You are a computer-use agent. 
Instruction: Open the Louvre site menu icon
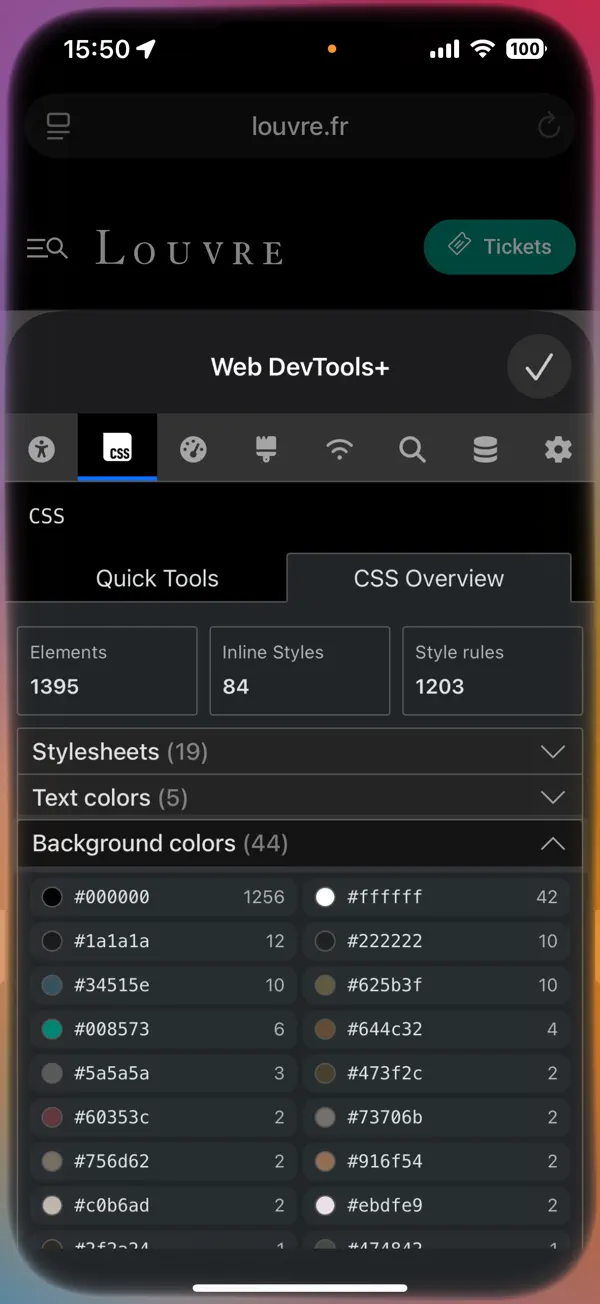46,247
